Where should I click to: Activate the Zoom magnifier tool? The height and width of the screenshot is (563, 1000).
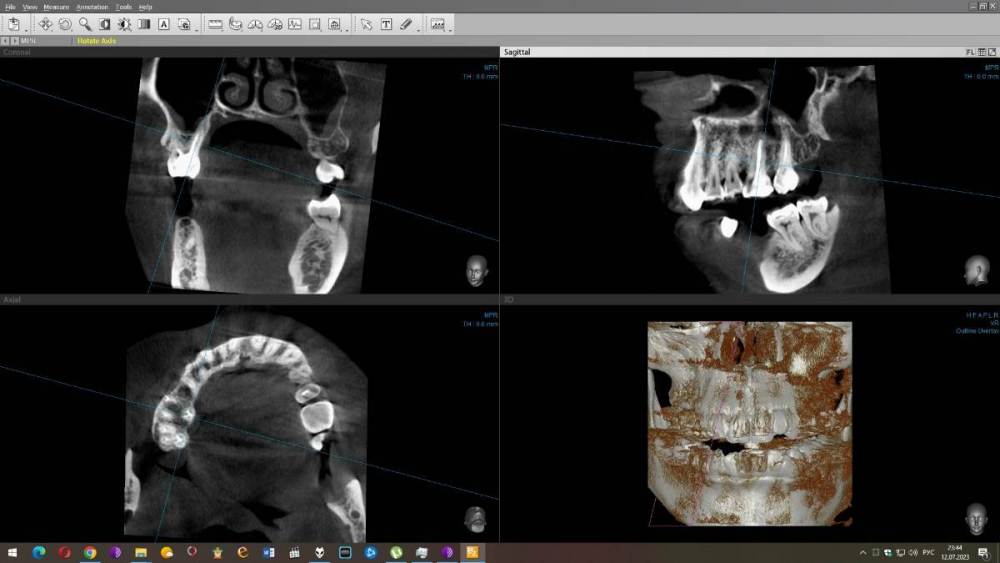[85, 24]
